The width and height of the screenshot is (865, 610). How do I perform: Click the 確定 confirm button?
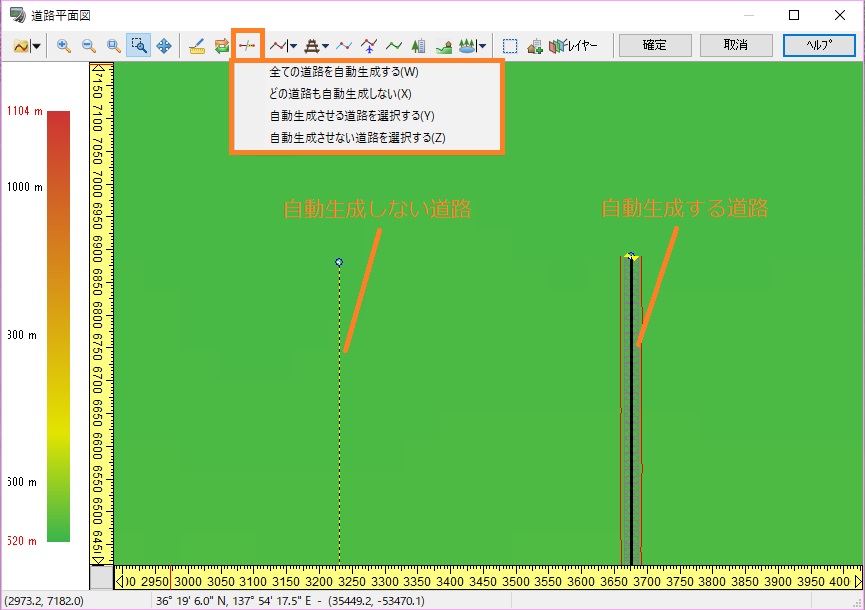[655, 45]
